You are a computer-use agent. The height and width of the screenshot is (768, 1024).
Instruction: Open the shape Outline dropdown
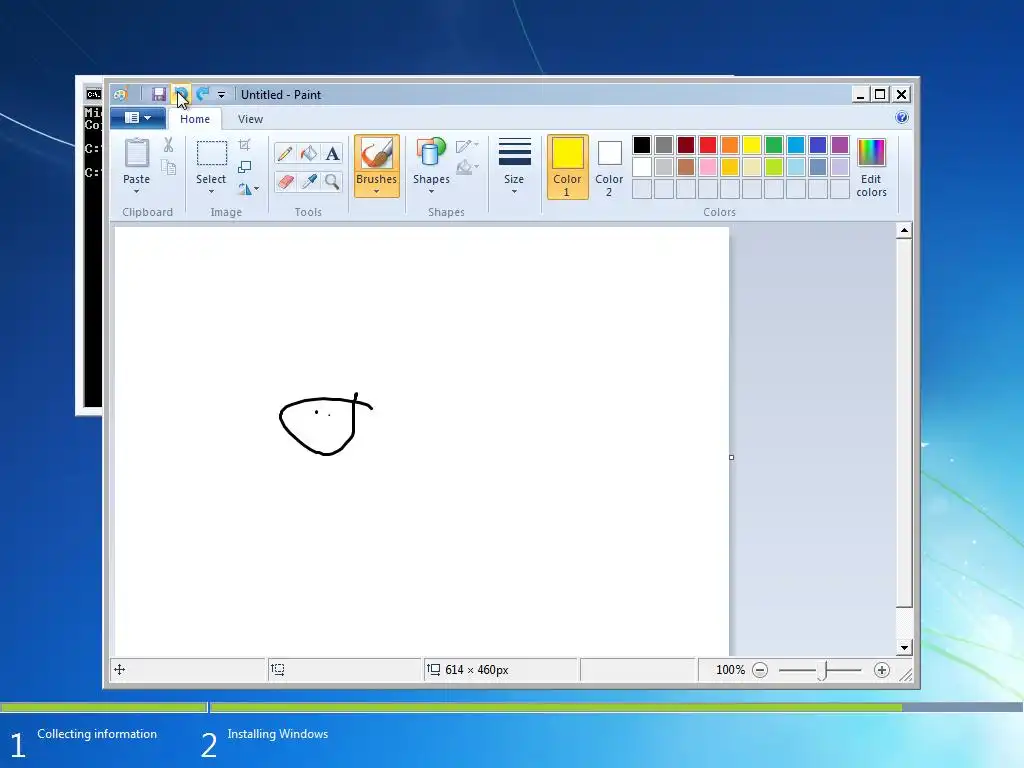point(467,146)
